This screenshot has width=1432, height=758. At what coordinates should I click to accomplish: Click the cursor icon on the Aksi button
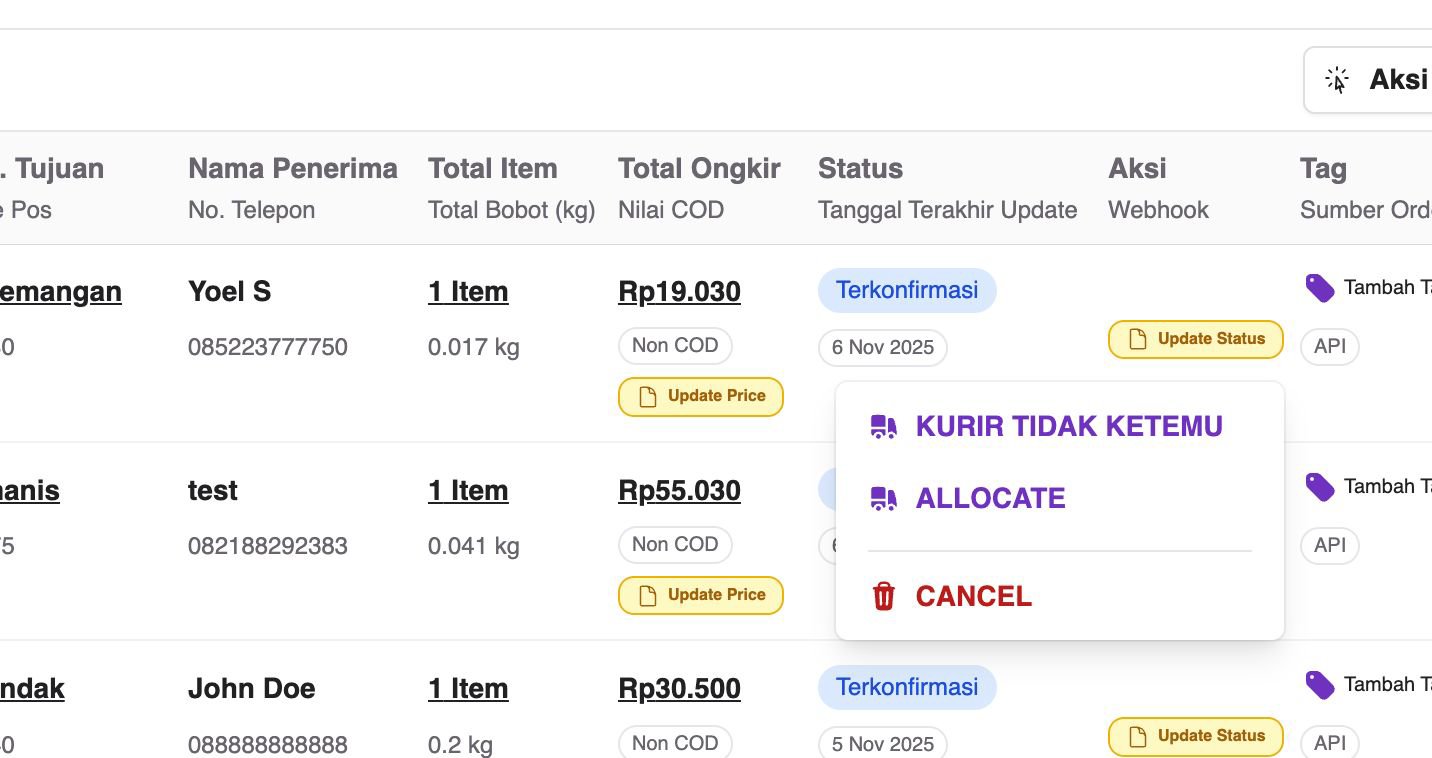1337,80
